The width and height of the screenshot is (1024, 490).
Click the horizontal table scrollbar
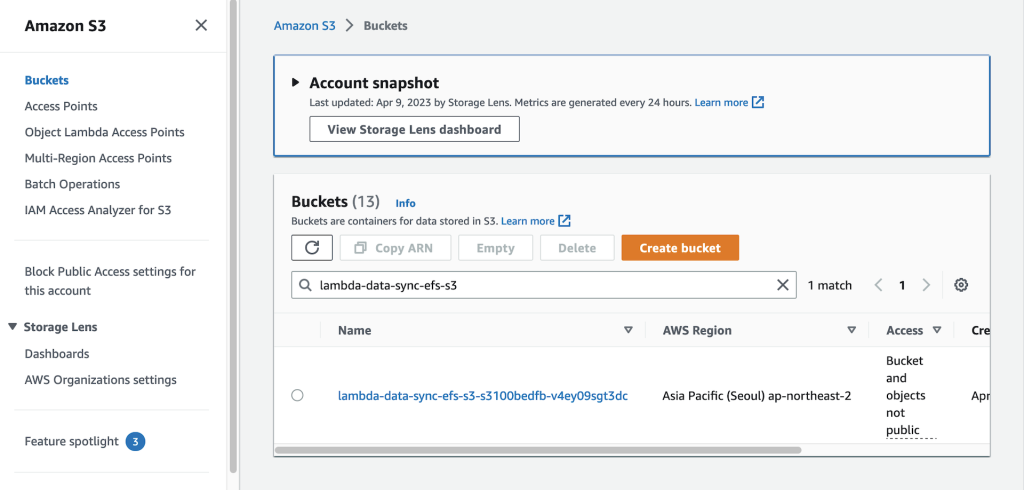tap(537, 450)
